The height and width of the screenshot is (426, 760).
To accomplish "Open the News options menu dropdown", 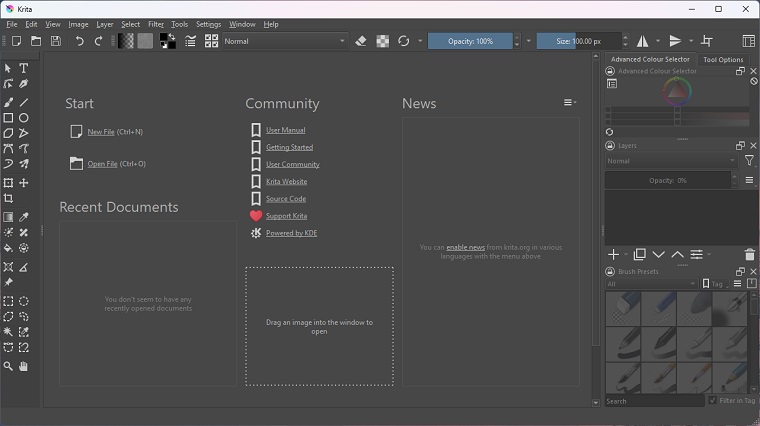I will coord(570,102).
